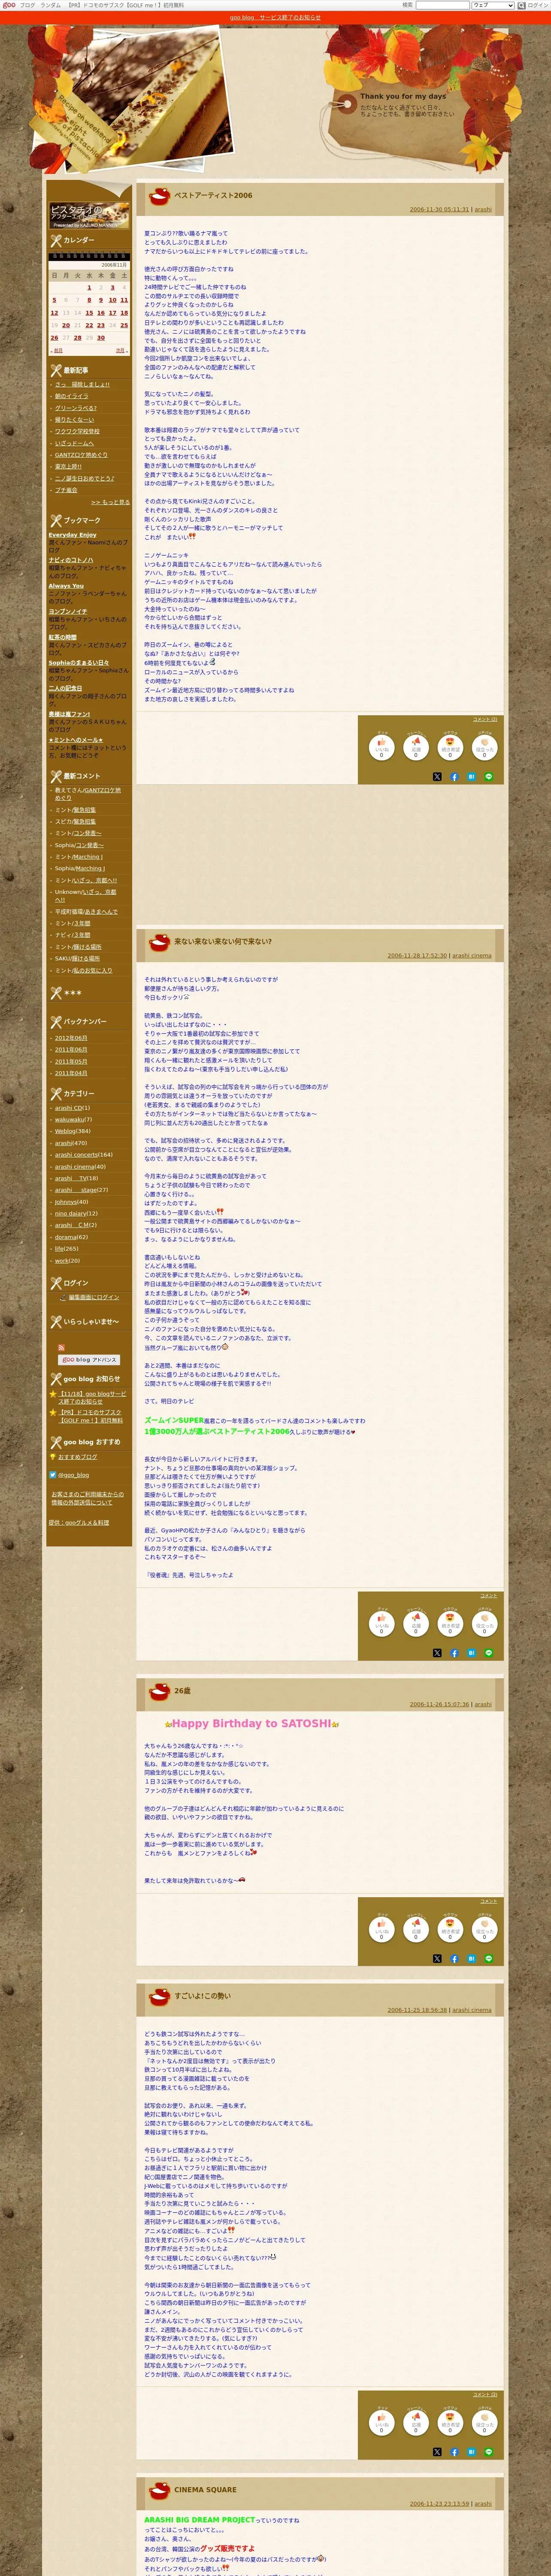Open the CINEMA SQUARE post title

tap(205, 2490)
